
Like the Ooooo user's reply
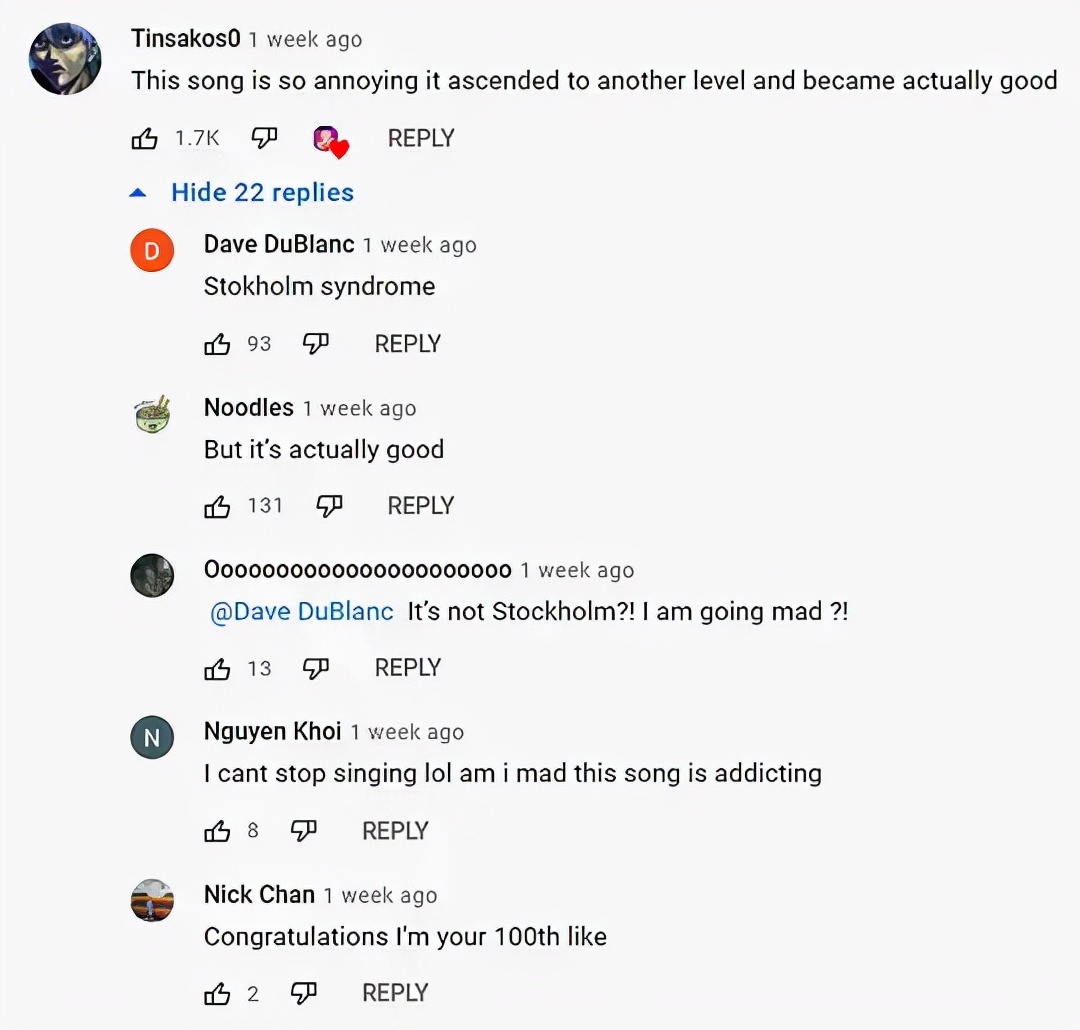tap(217, 669)
